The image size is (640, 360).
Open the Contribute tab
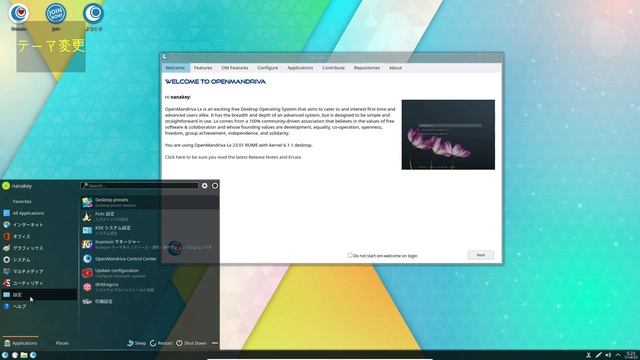pos(333,68)
